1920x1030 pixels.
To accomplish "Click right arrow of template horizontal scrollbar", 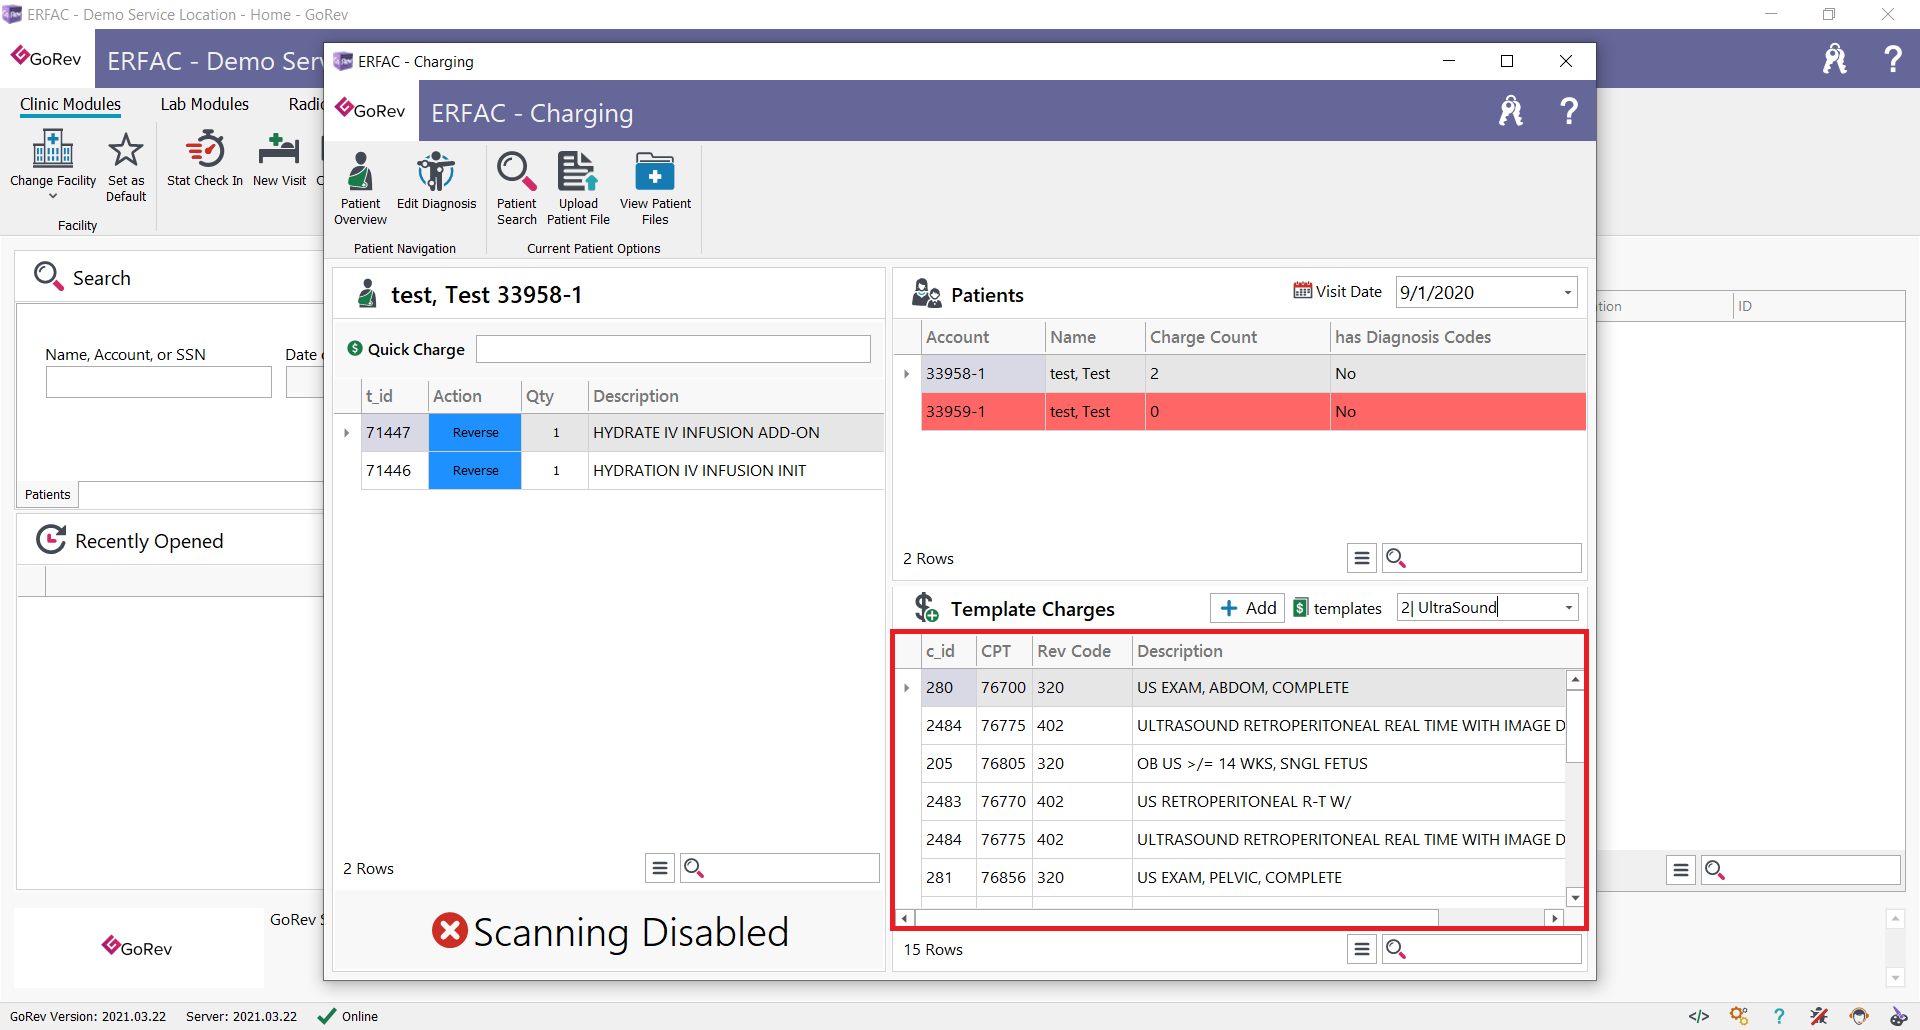I will click(x=1554, y=918).
